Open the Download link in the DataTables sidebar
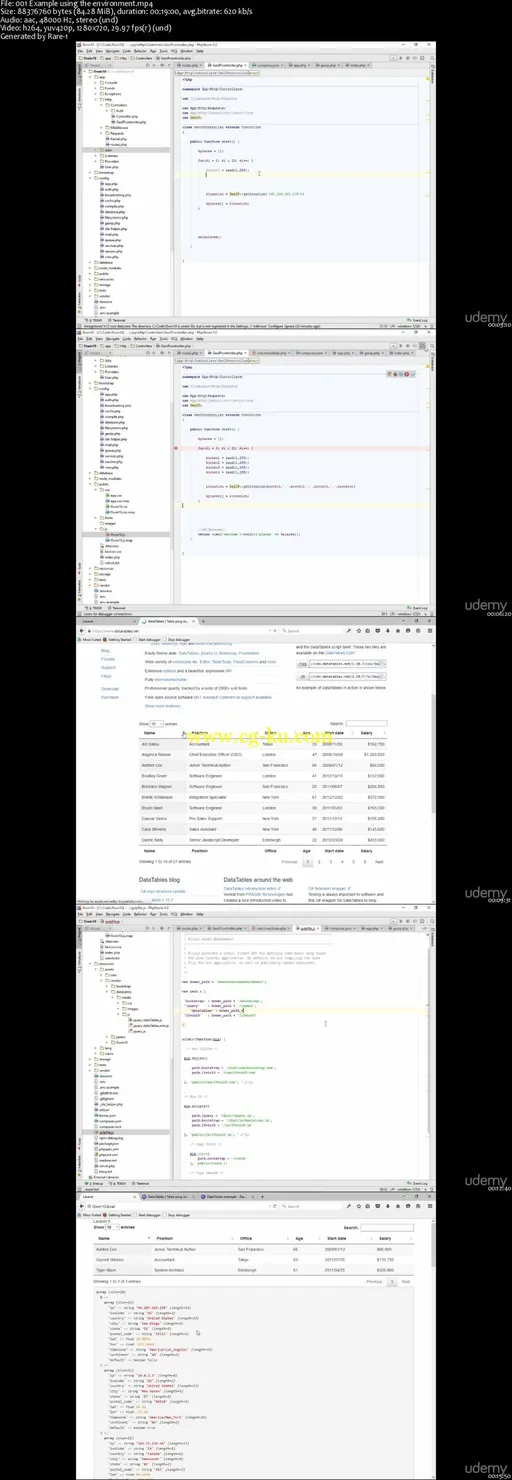512x1480 pixels. [x=110, y=688]
